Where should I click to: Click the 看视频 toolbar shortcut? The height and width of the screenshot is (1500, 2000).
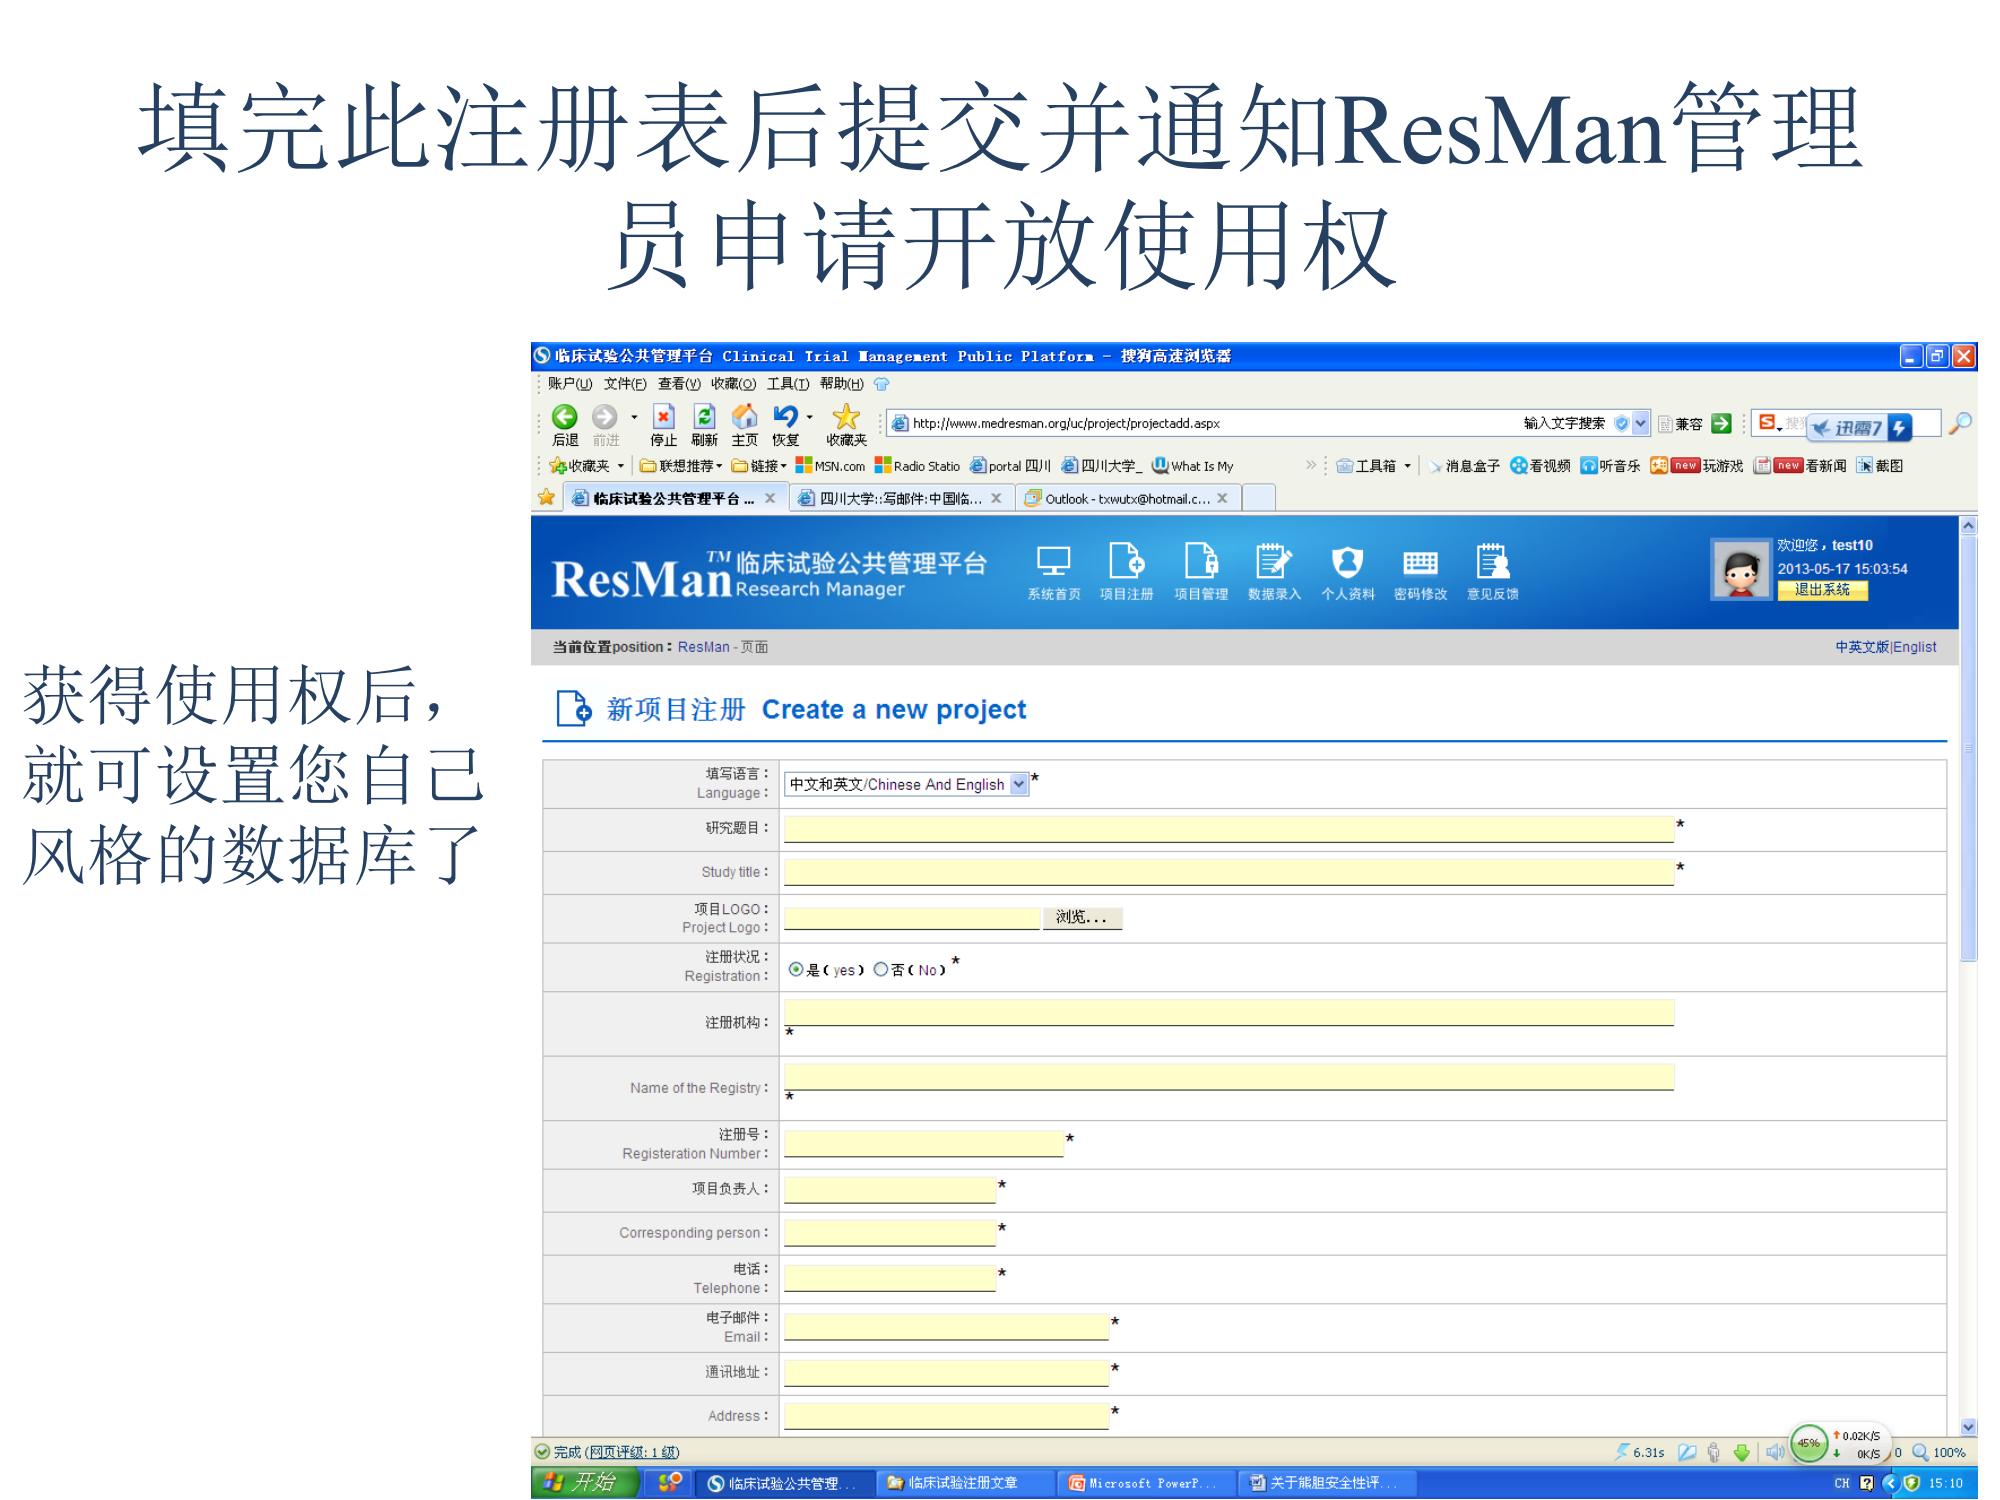pyautogui.click(x=1540, y=466)
